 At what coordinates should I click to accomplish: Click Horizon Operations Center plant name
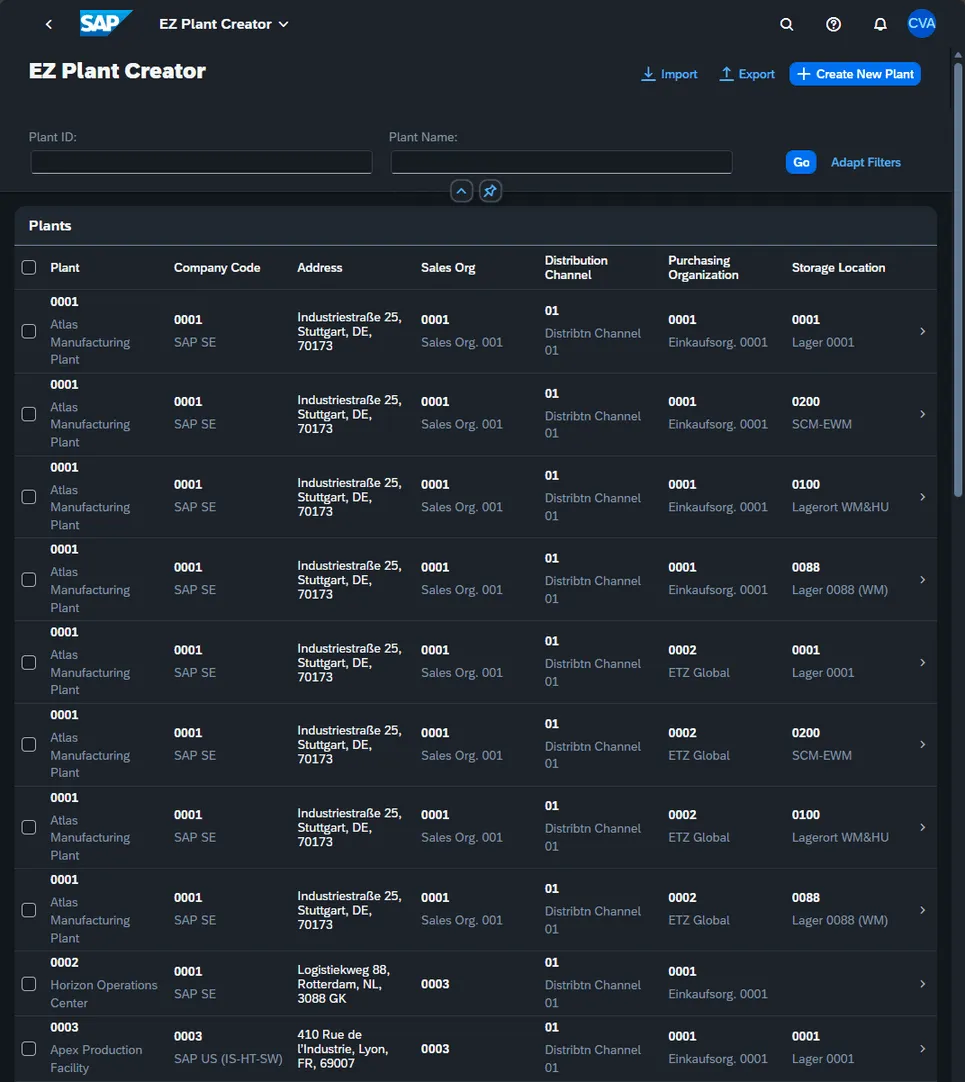tap(104, 994)
